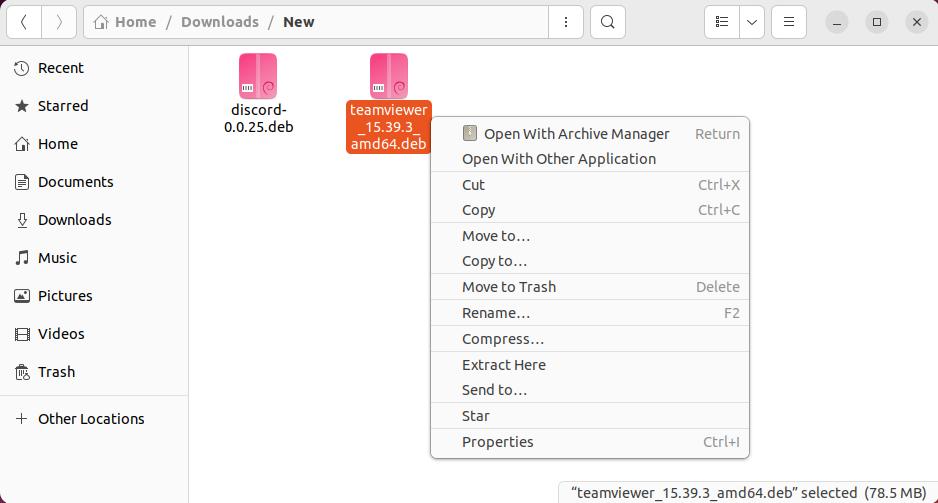Select the teamviewer deb package icon
The image size is (938, 503).
(389, 76)
